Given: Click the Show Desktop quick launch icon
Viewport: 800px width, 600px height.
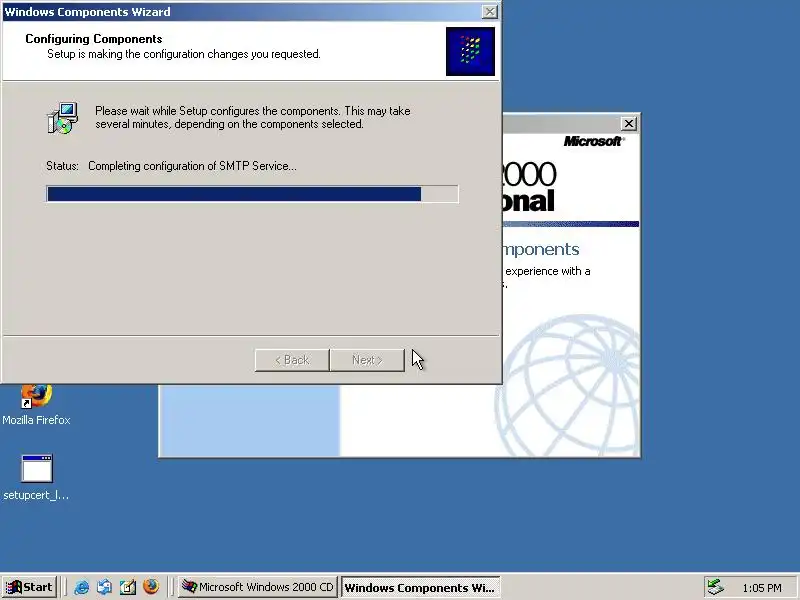Looking at the screenshot, I should coord(128,587).
